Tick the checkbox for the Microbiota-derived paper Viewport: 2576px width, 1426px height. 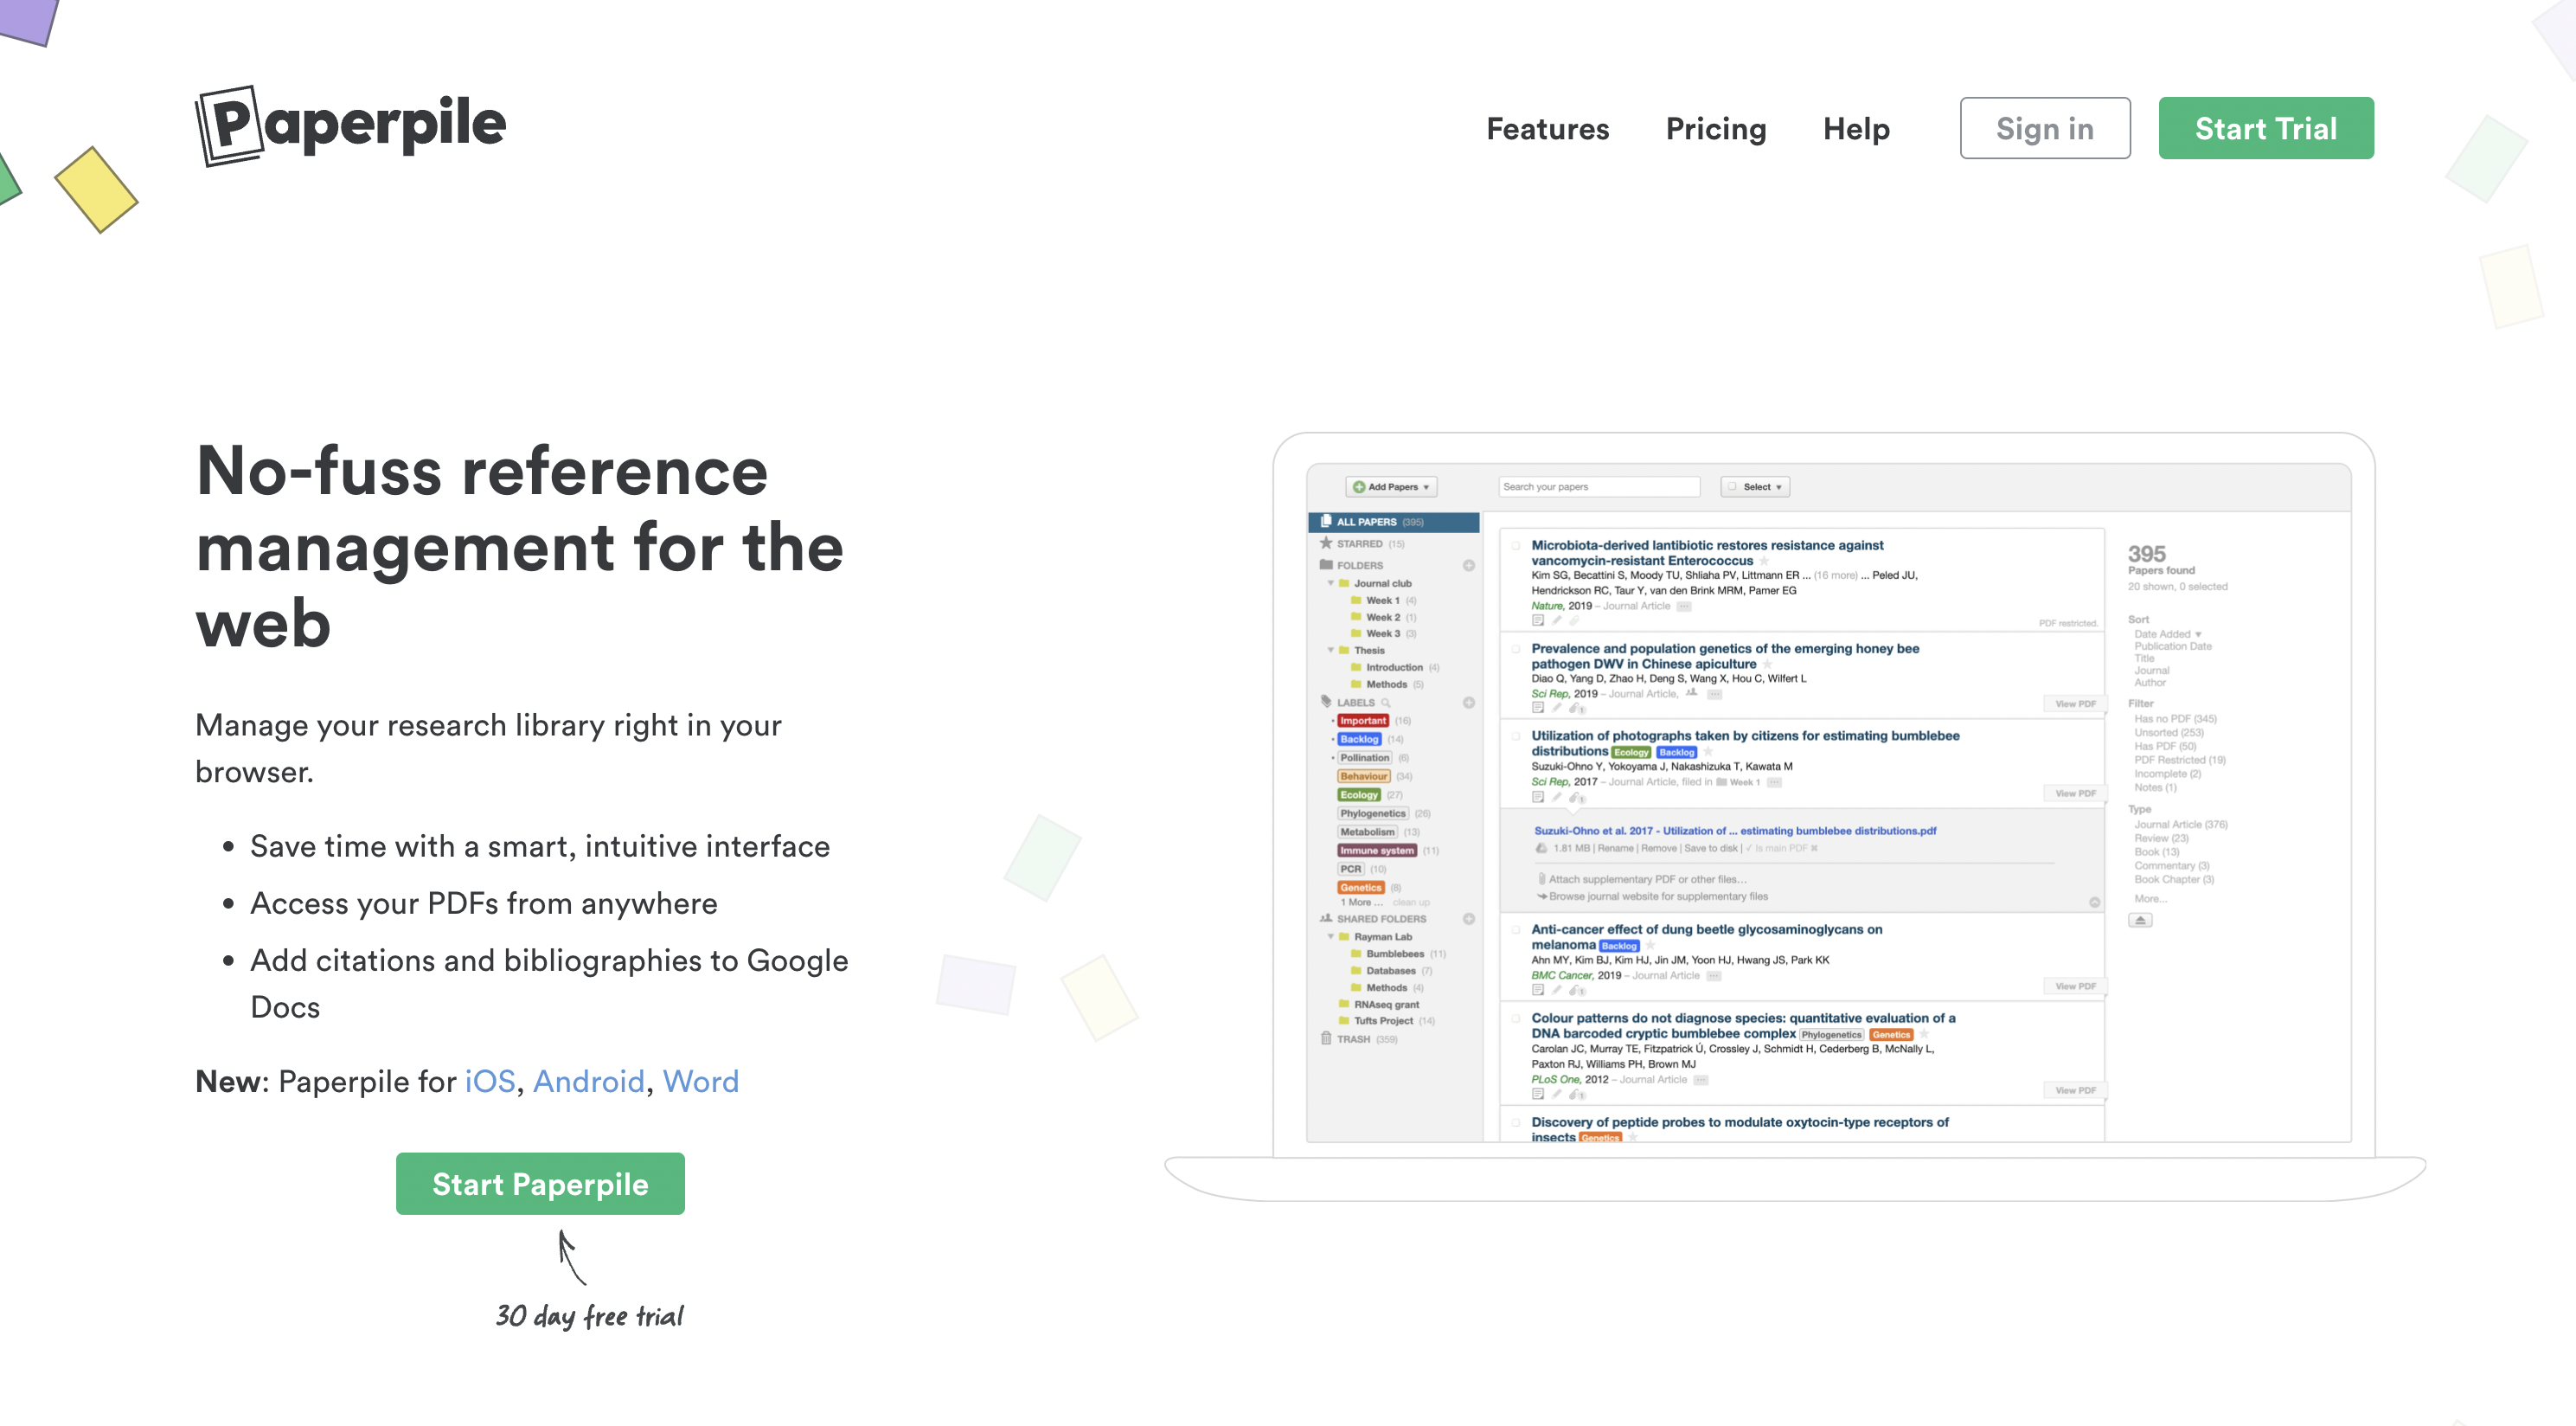point(1516,546)
